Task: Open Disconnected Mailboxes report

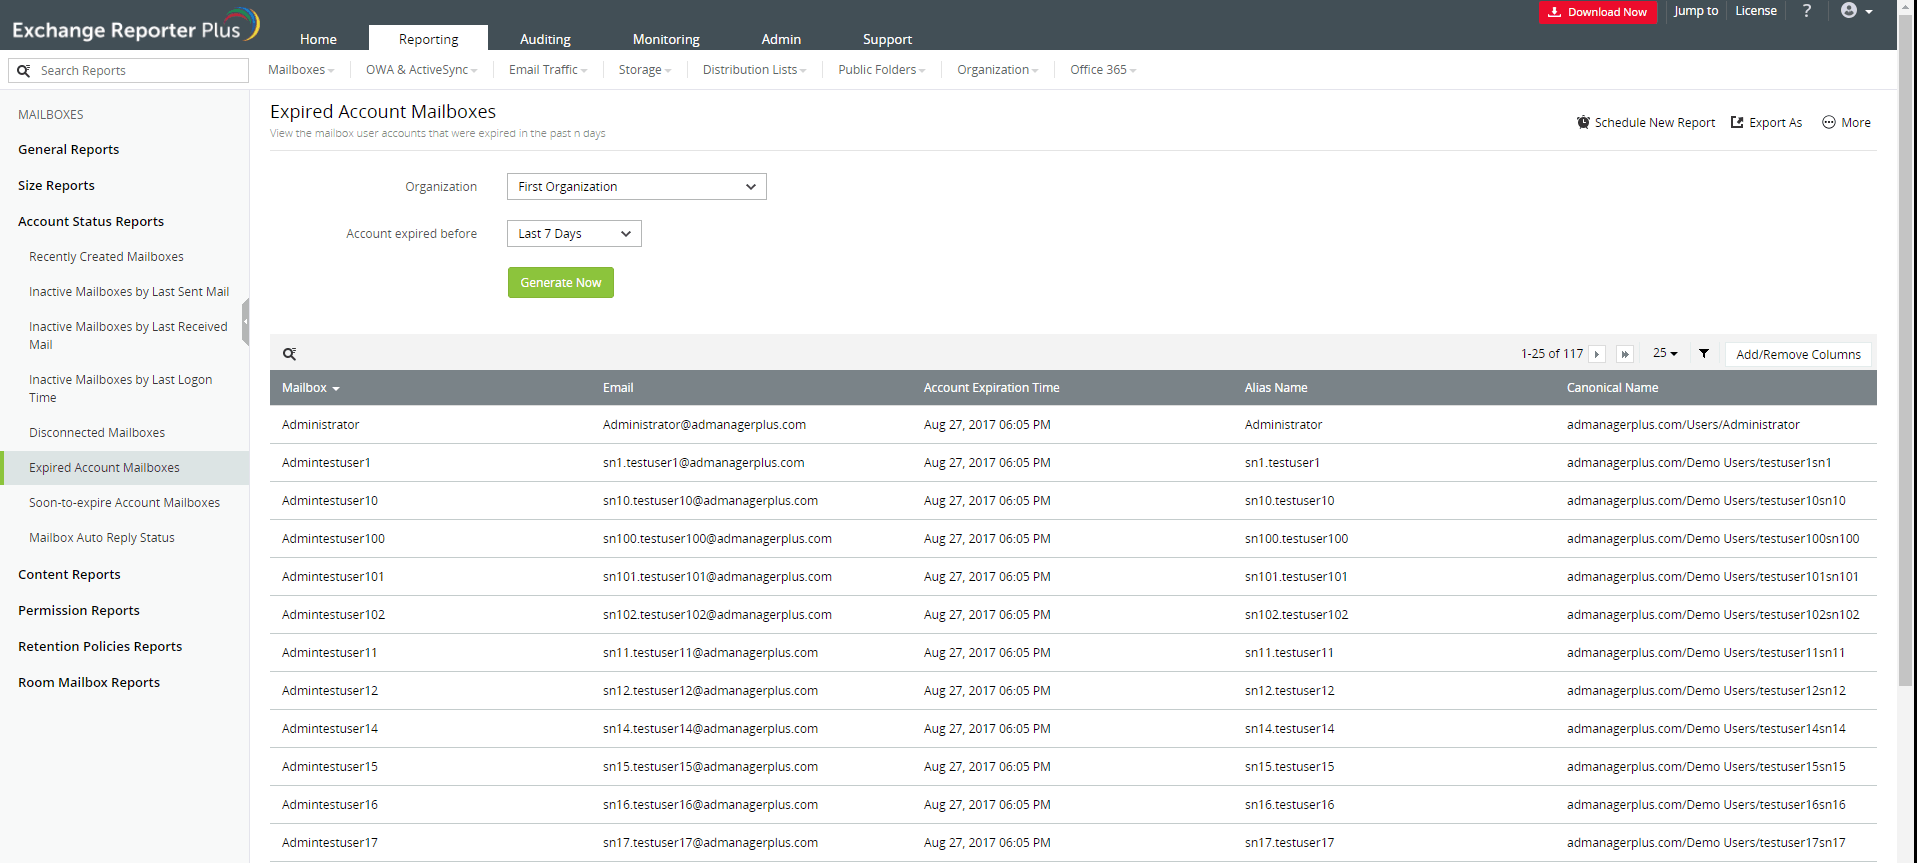Action: [97, 433]
